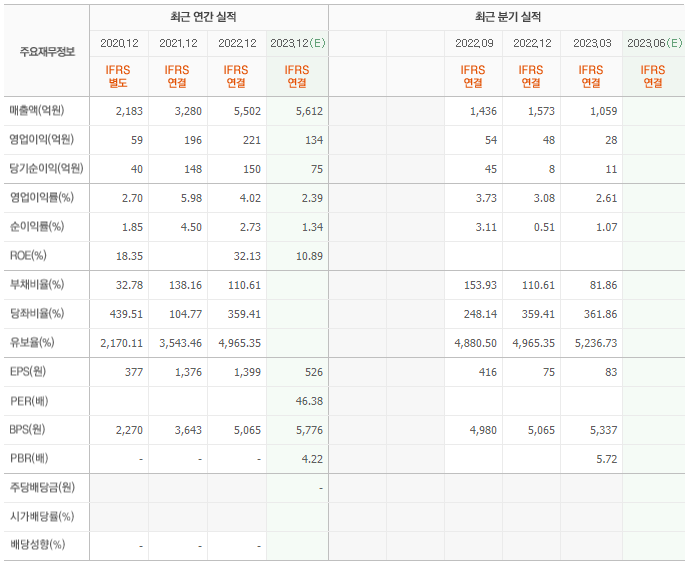Click the 배당성향(%) row label
The height and width of the screenshot is (563, 689).
pos(37,545)
